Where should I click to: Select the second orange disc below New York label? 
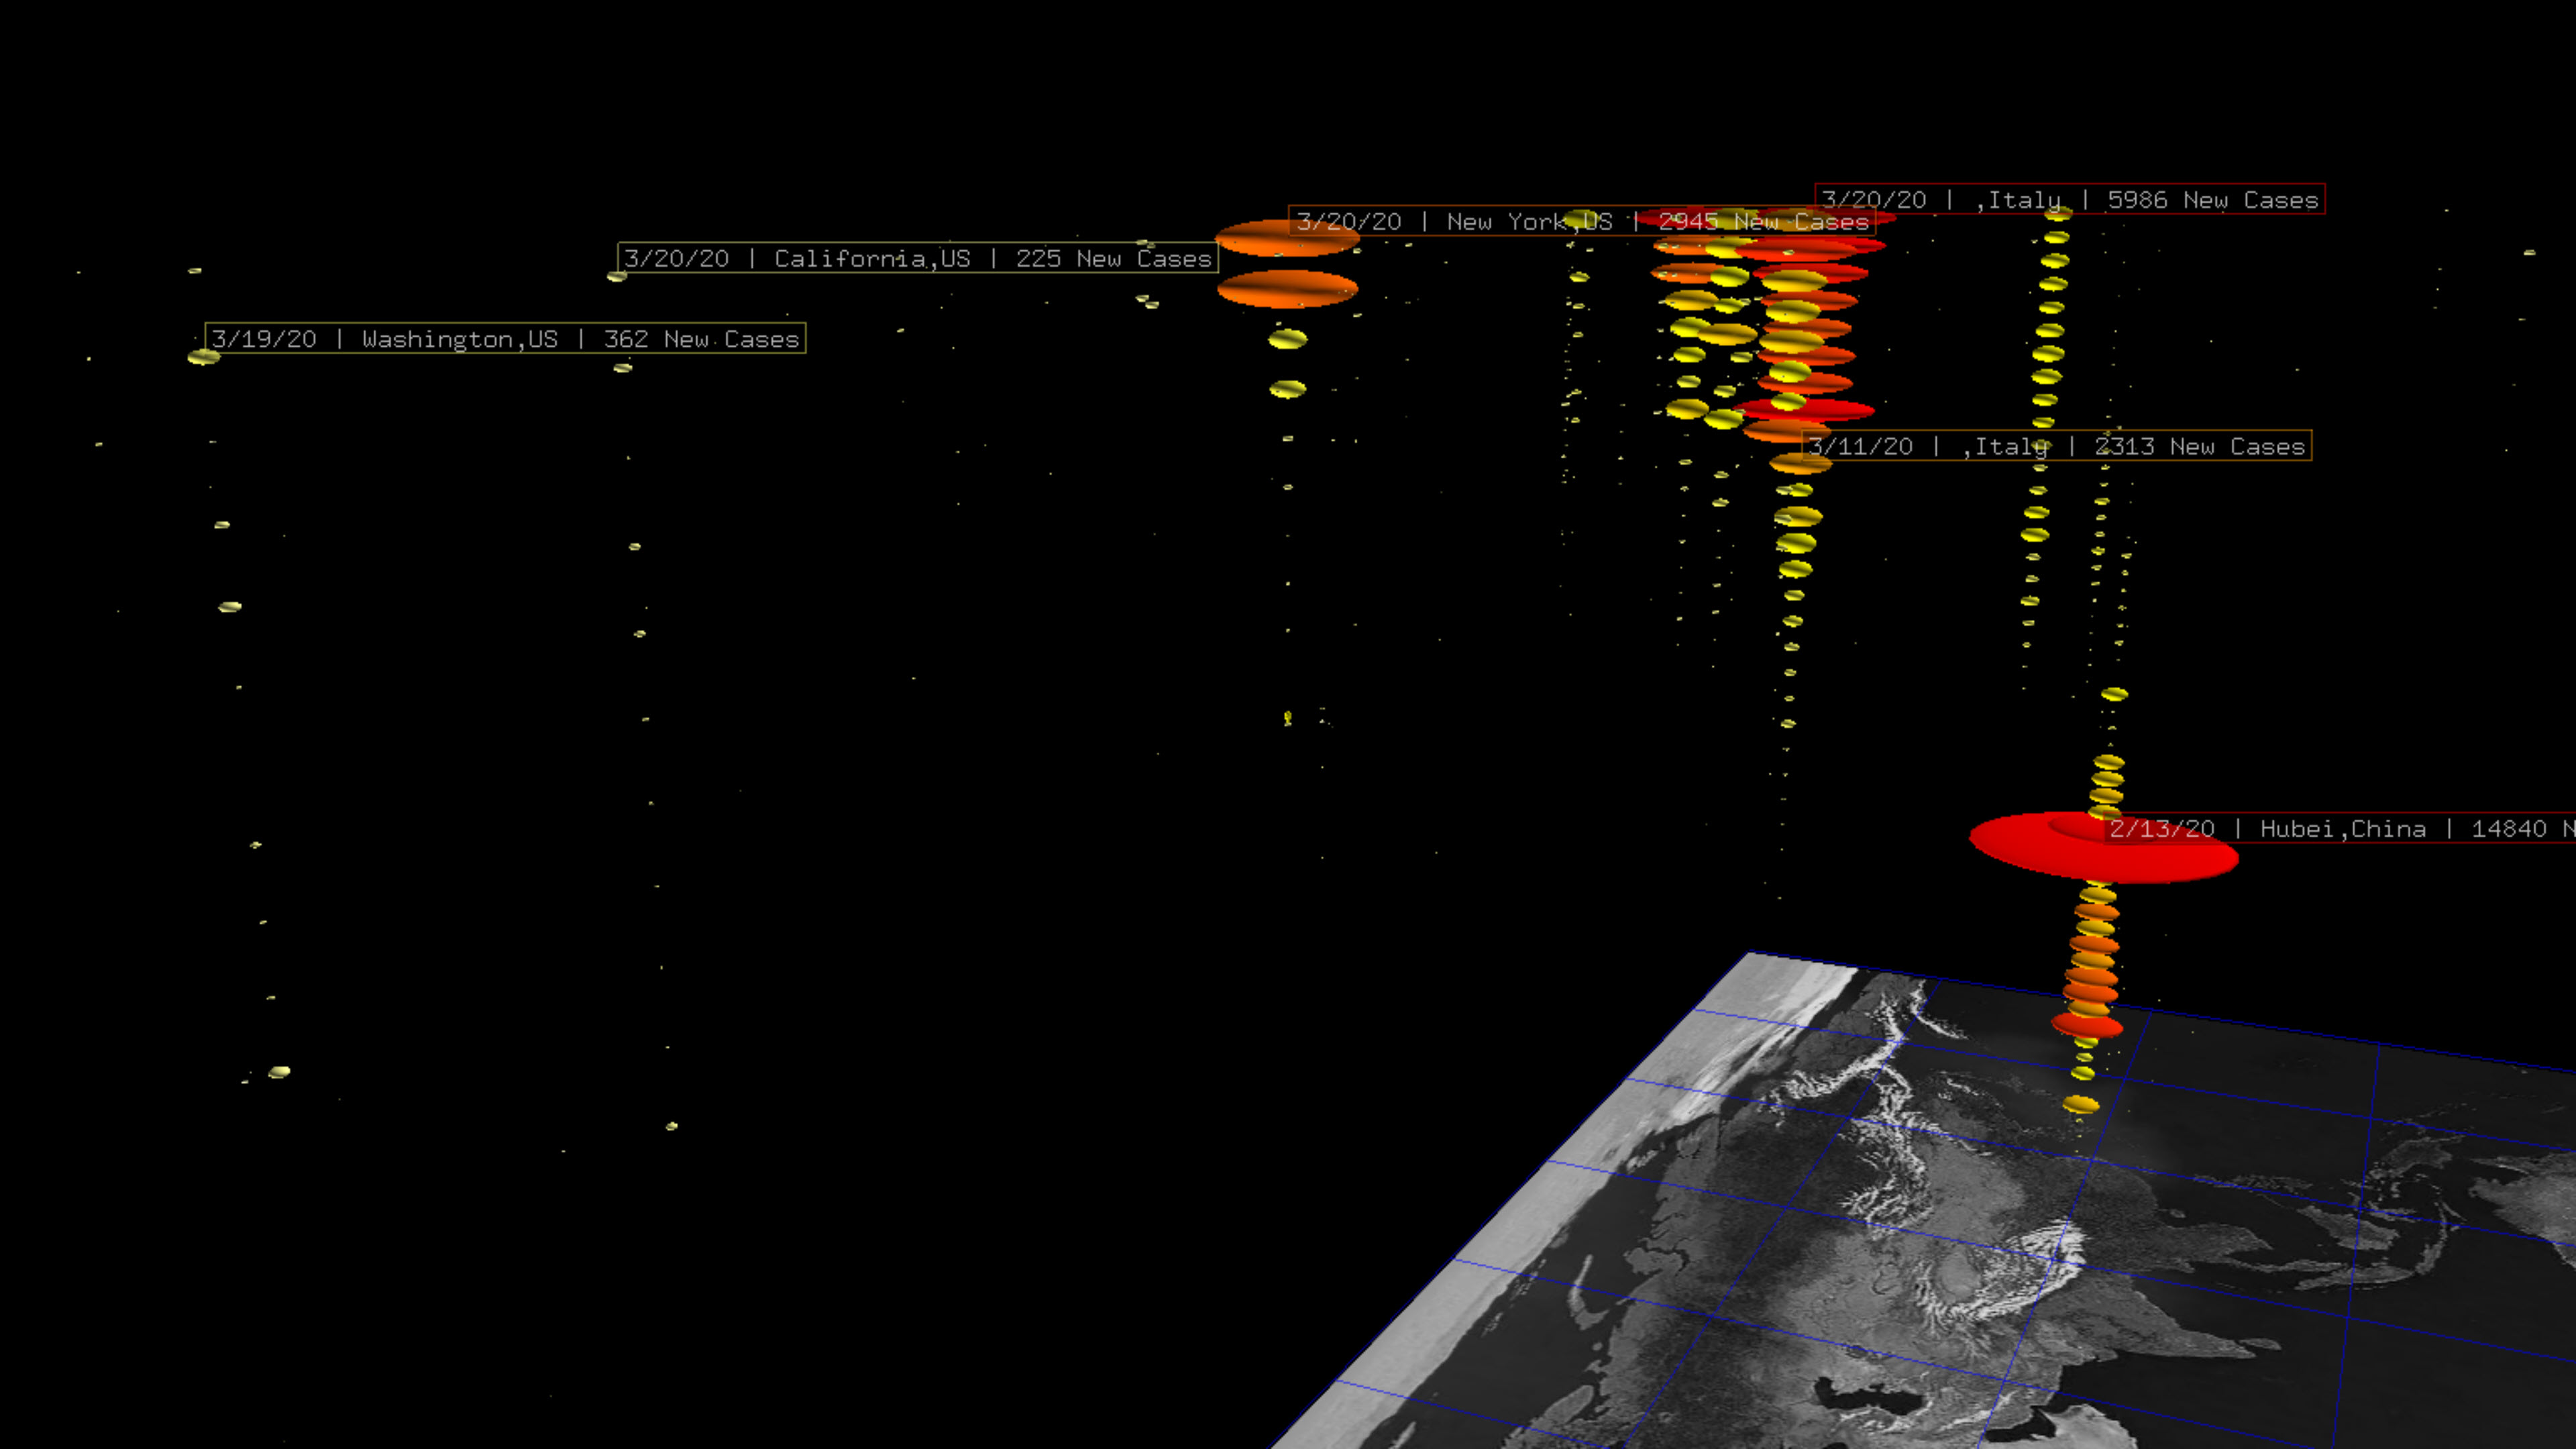coord(1287,289)
